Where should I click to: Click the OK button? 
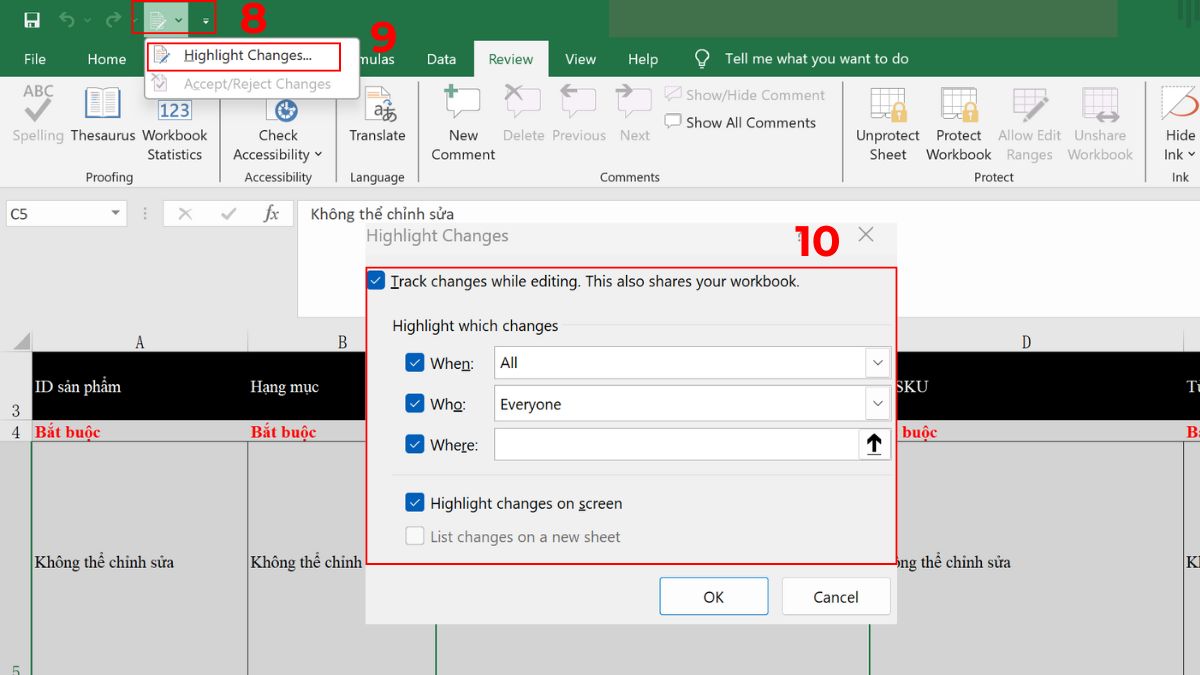point(713,596)
